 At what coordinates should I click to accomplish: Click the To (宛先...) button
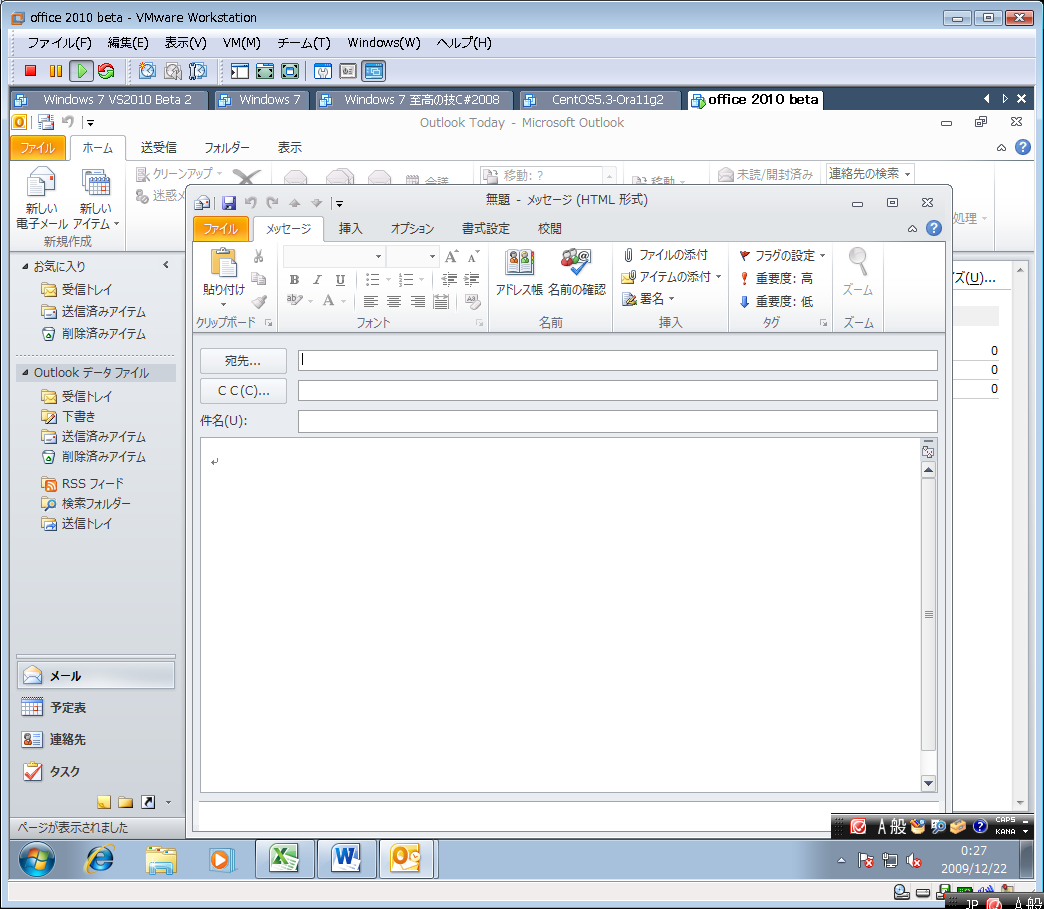tap(243, 361)
